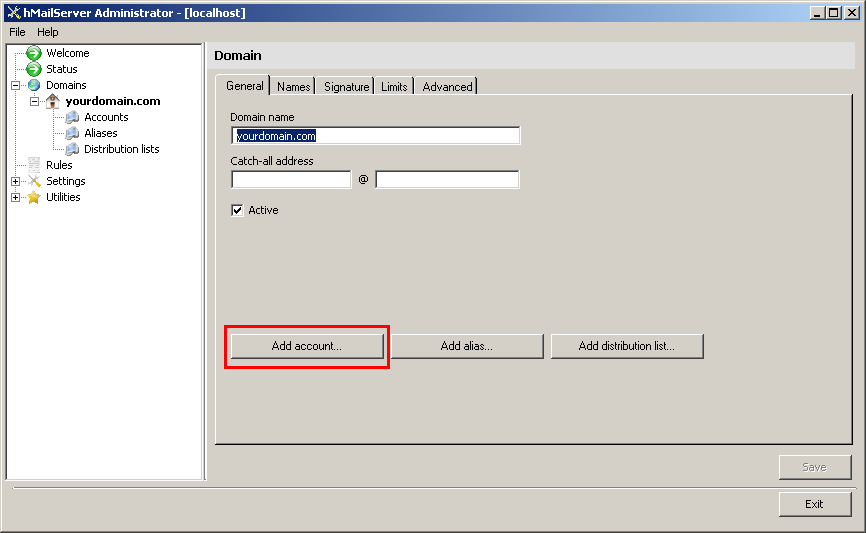Click the Add alias... button

click(467, 346)
